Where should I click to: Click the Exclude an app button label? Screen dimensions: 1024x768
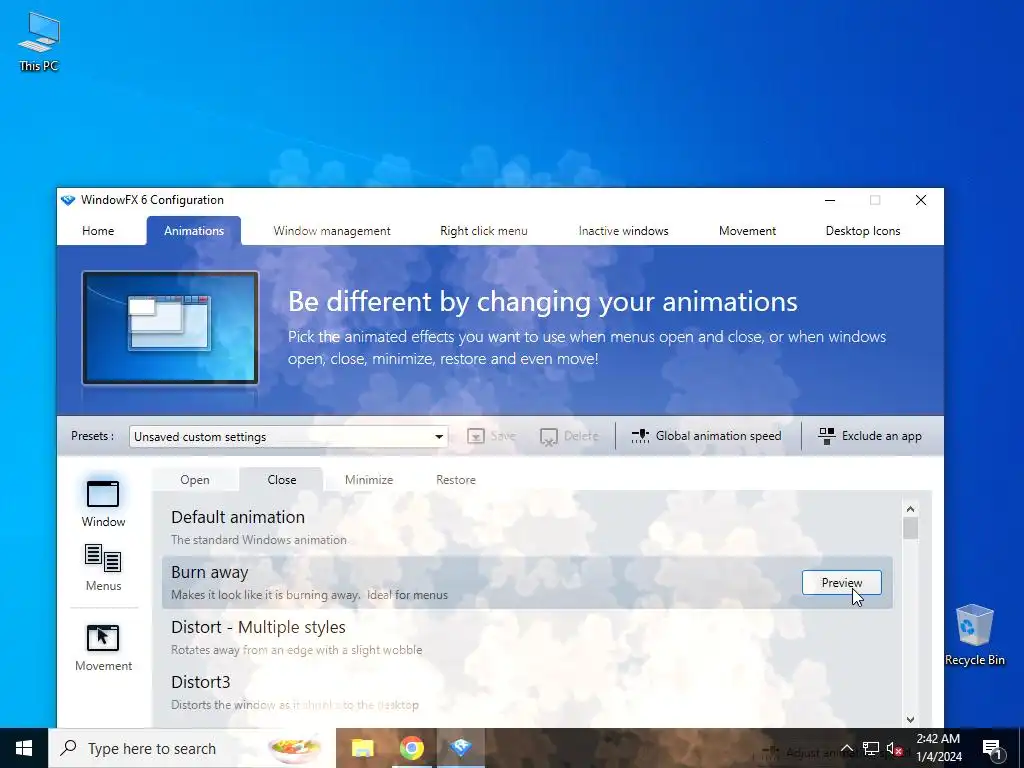coord(882,436)
